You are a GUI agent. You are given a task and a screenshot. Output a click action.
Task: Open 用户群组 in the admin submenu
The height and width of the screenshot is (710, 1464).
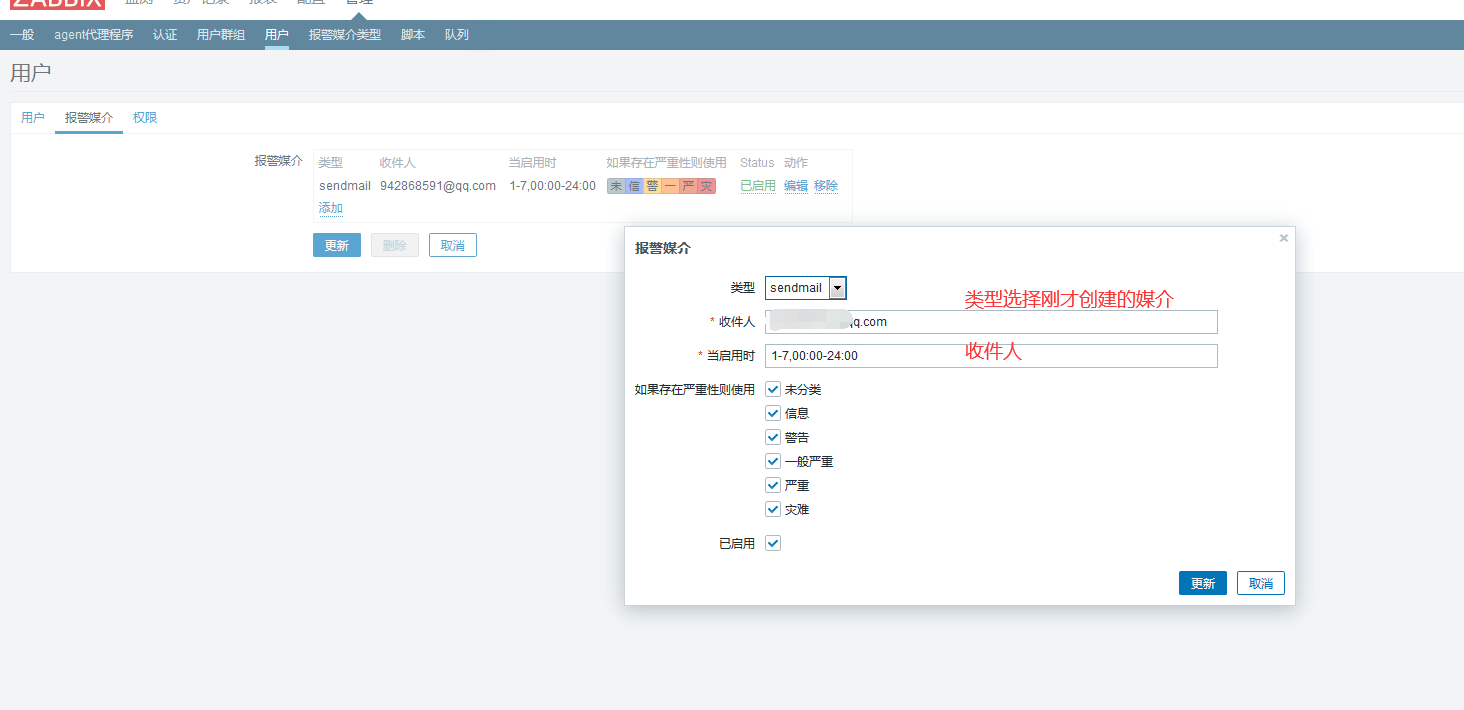click(220, 35)
